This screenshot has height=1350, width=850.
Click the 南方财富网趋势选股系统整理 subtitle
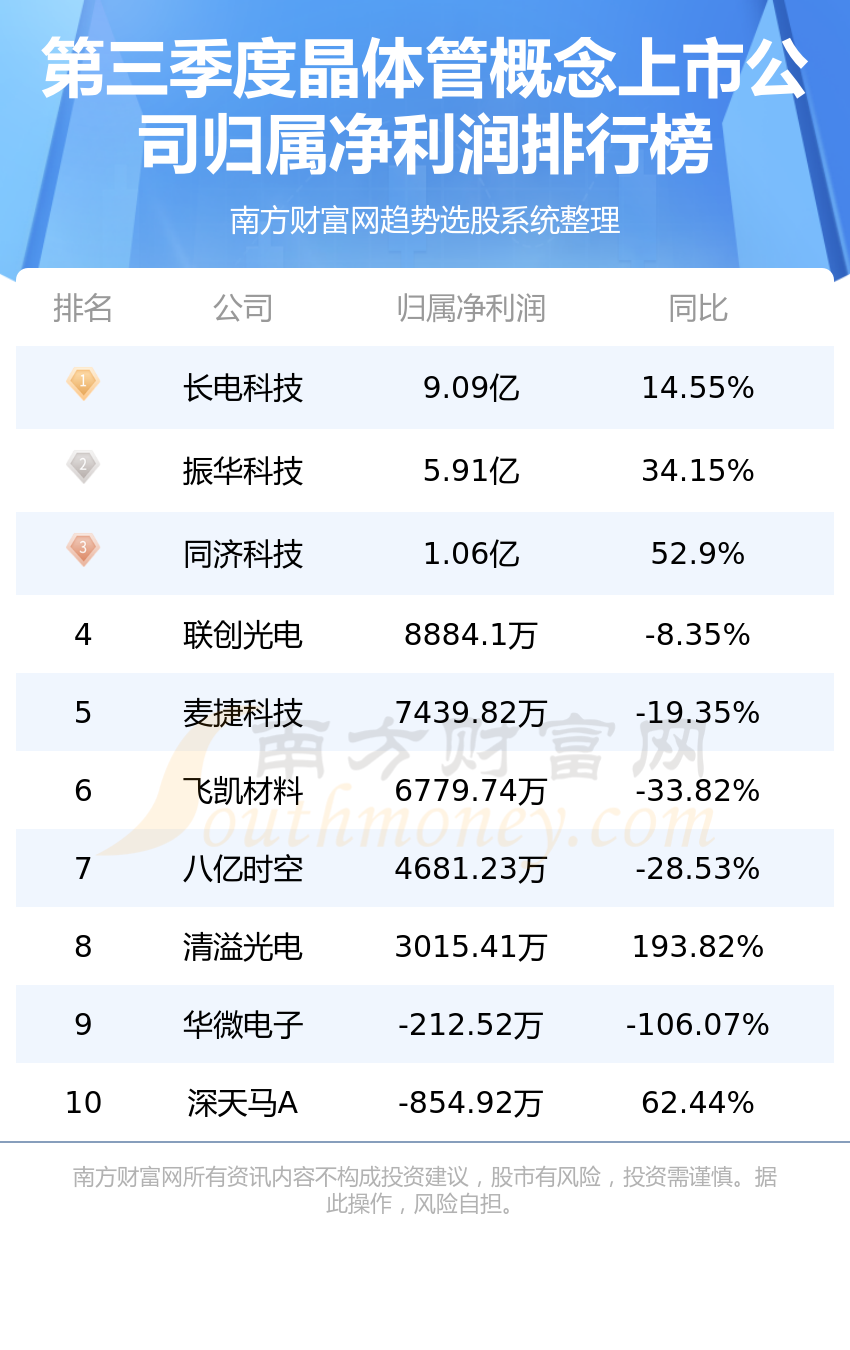[425, 220]
